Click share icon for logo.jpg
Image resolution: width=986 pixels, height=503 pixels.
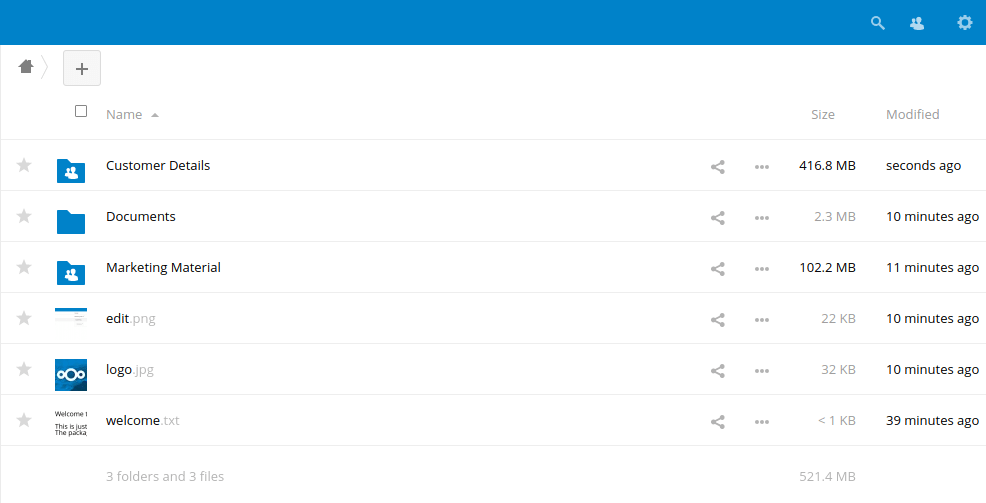click(x=717, y=371)
